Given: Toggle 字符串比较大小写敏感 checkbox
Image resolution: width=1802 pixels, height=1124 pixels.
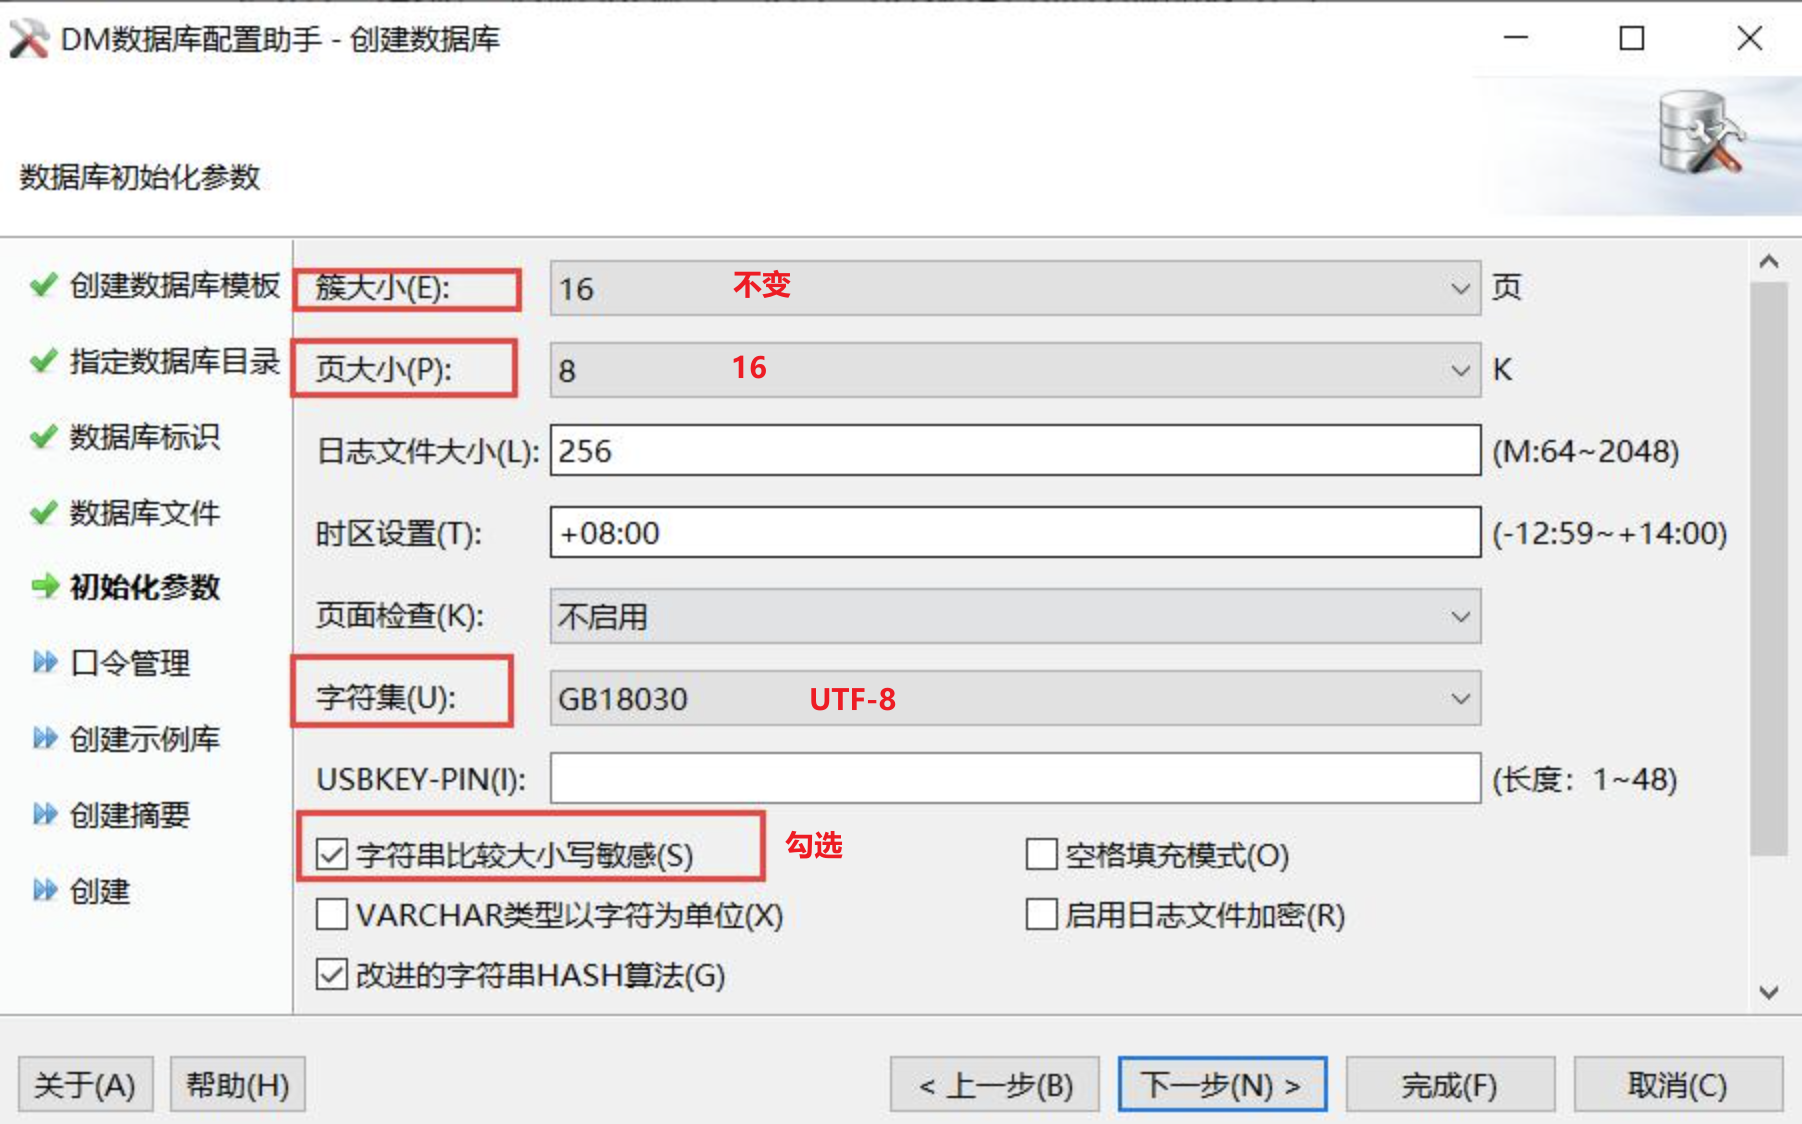Looking at the screenshot, I should (331, 854).
